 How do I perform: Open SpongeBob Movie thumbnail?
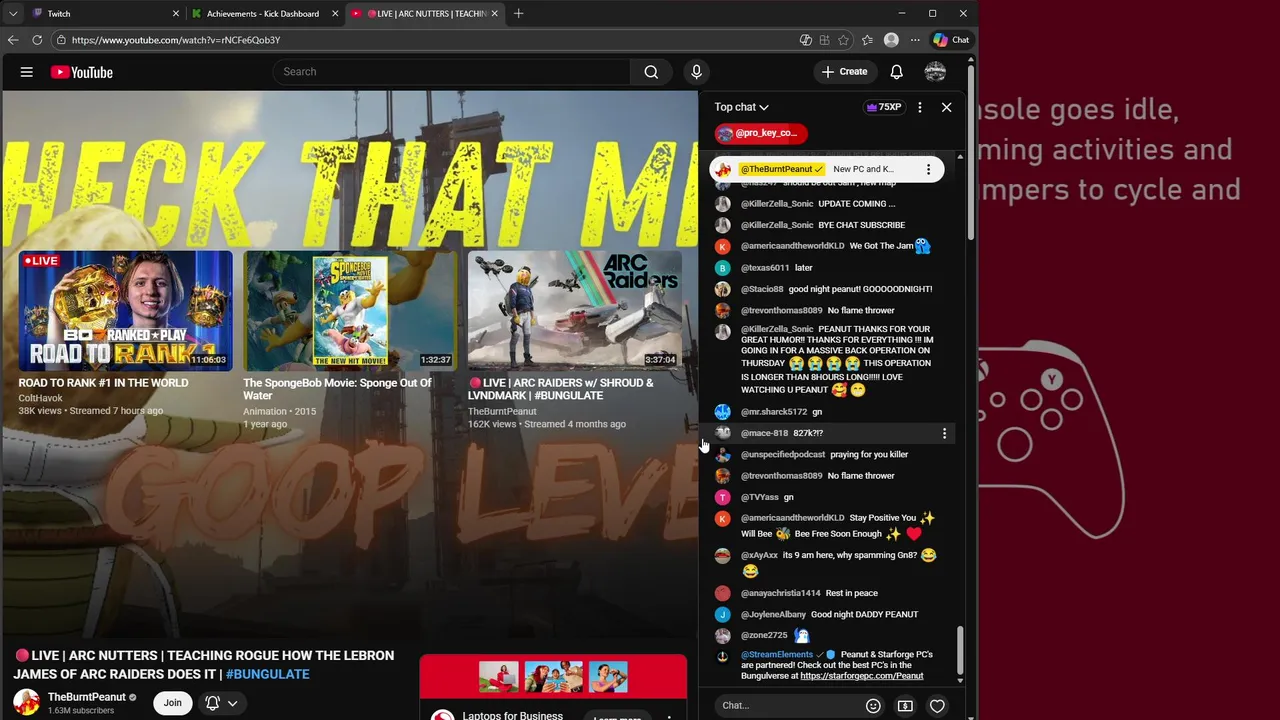coord(349,311)
